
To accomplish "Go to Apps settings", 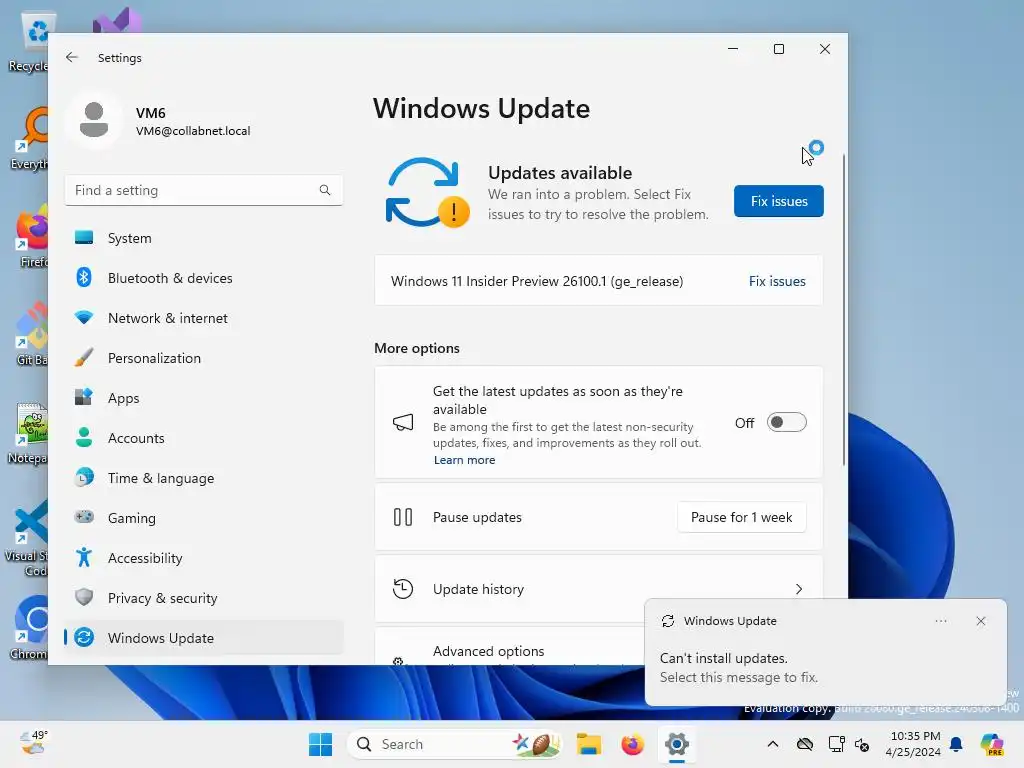I will click(204, 398).
